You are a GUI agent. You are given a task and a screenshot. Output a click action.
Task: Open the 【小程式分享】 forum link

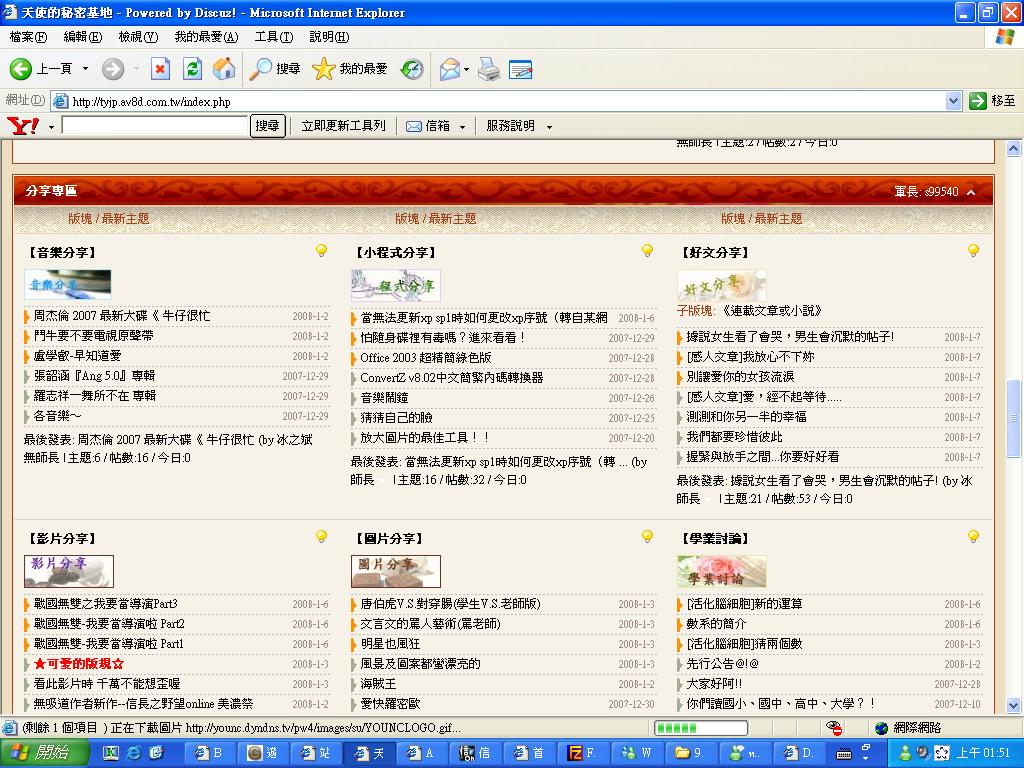click(x=395, y=252)
